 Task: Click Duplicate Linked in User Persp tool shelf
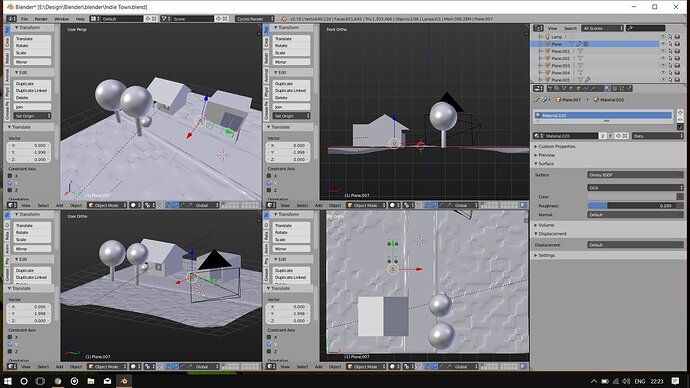[33, 91]
